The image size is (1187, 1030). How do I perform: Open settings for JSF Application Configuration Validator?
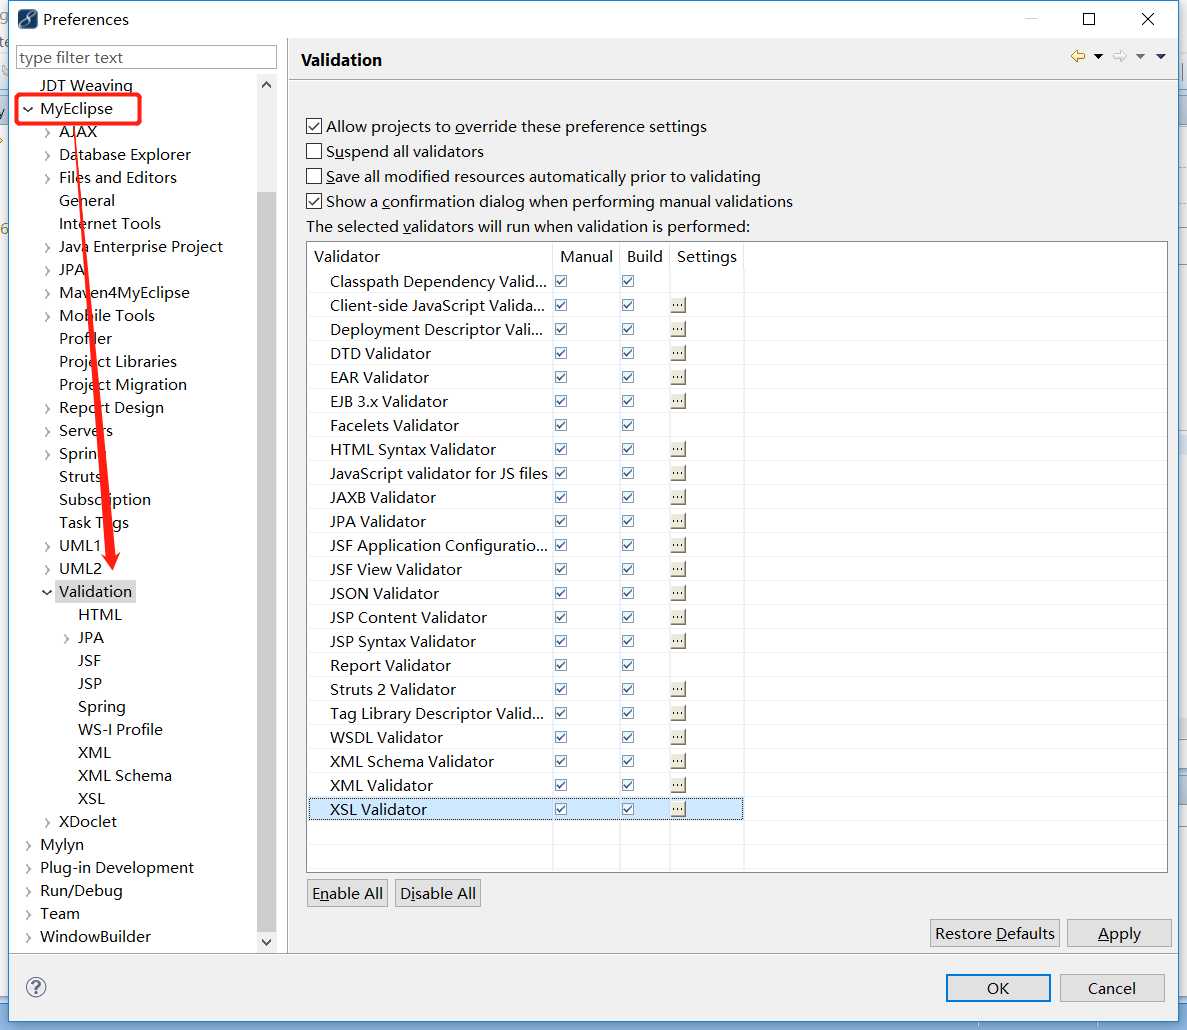(678, 545)
